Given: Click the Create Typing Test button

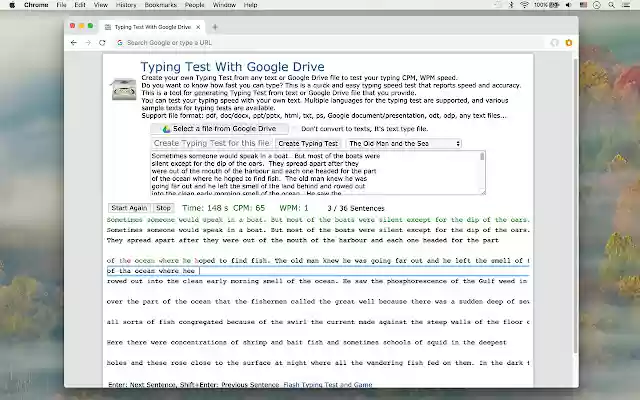Looking at the screenshot, I should [308, 144].
